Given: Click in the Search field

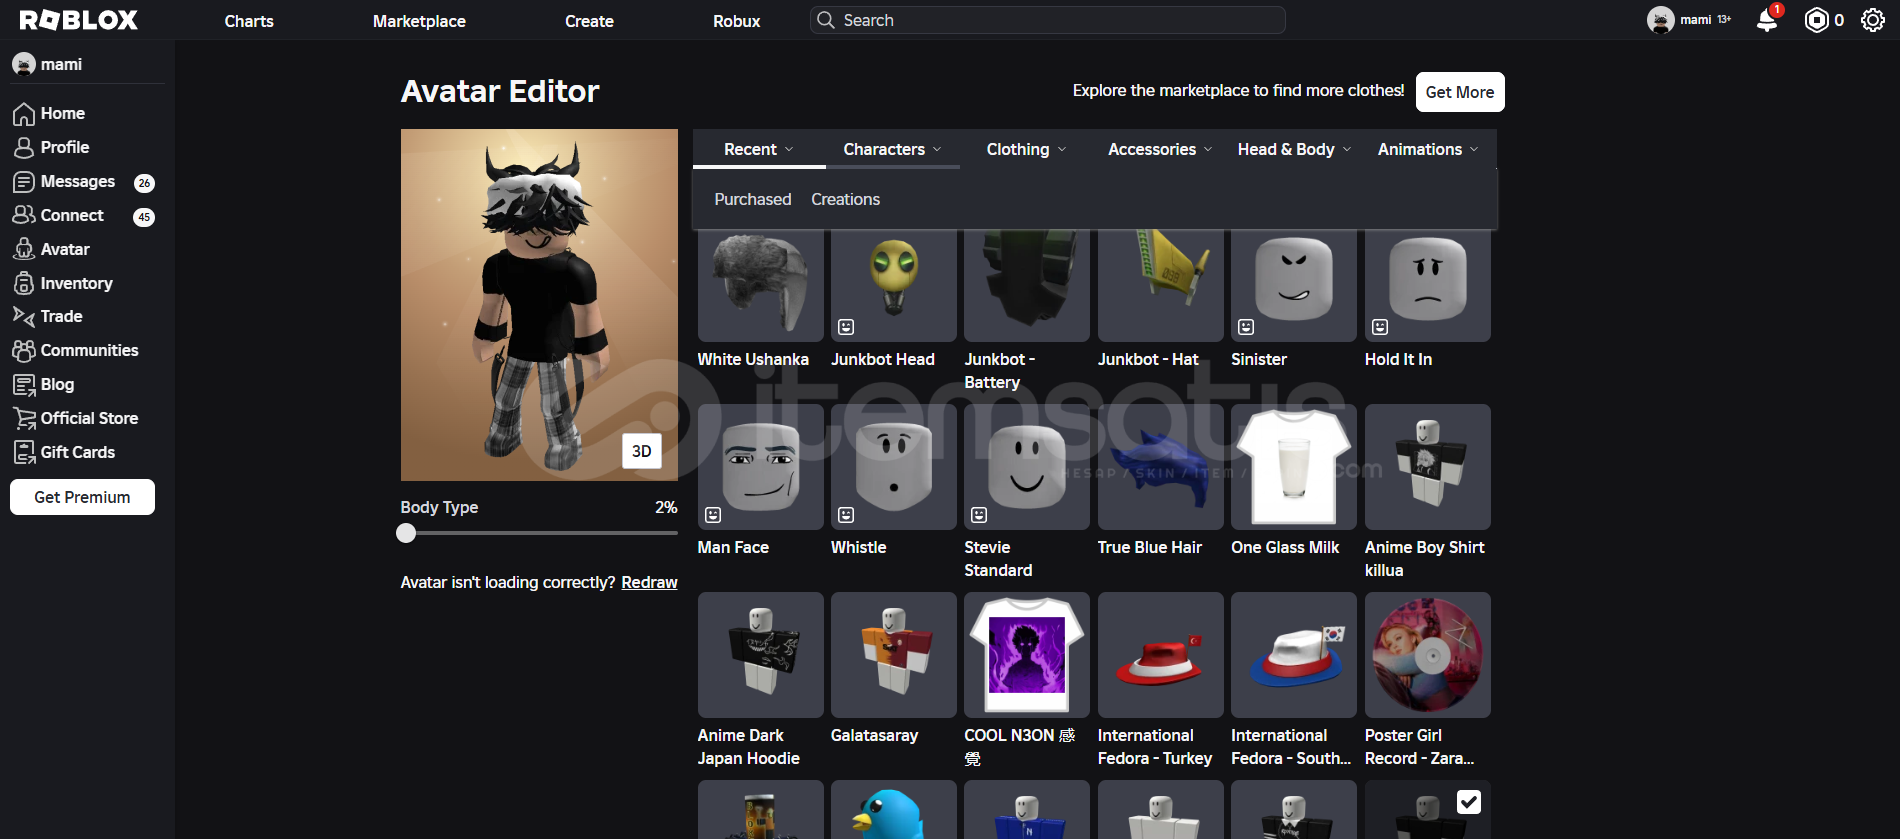Looking at the screenshot, I should point(1048,20).
